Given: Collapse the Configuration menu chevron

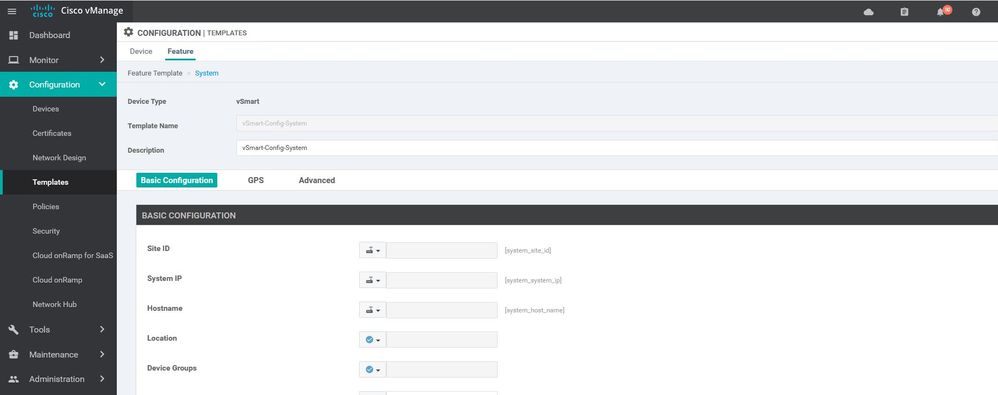Looking at the screenshot, I should pos(102,84).
